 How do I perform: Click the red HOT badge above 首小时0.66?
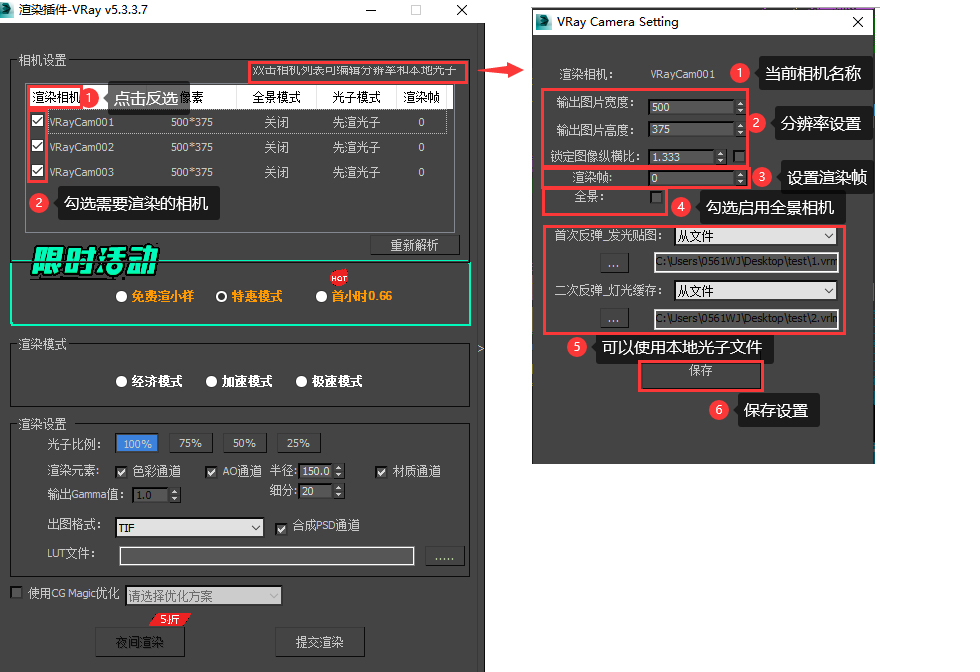pyautogui.click(x=339, y=278)
